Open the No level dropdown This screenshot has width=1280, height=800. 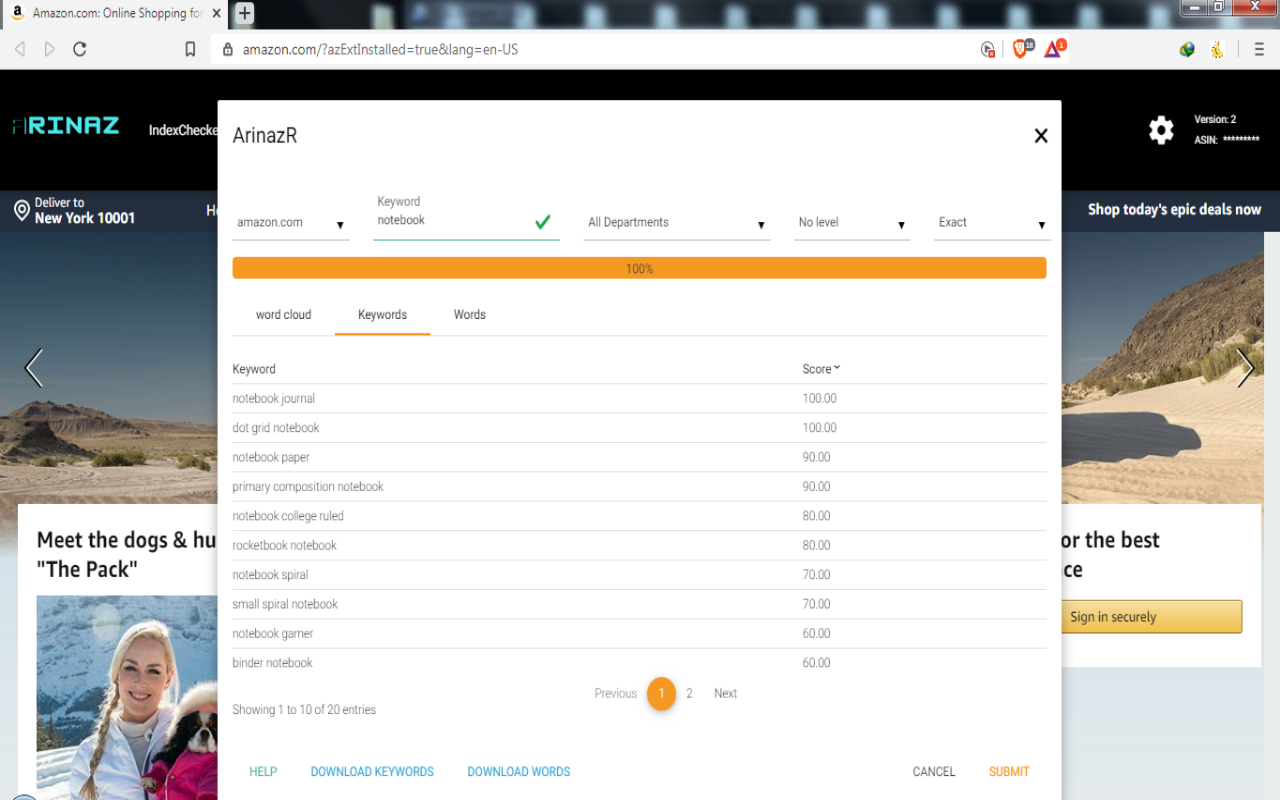(852, 223)
